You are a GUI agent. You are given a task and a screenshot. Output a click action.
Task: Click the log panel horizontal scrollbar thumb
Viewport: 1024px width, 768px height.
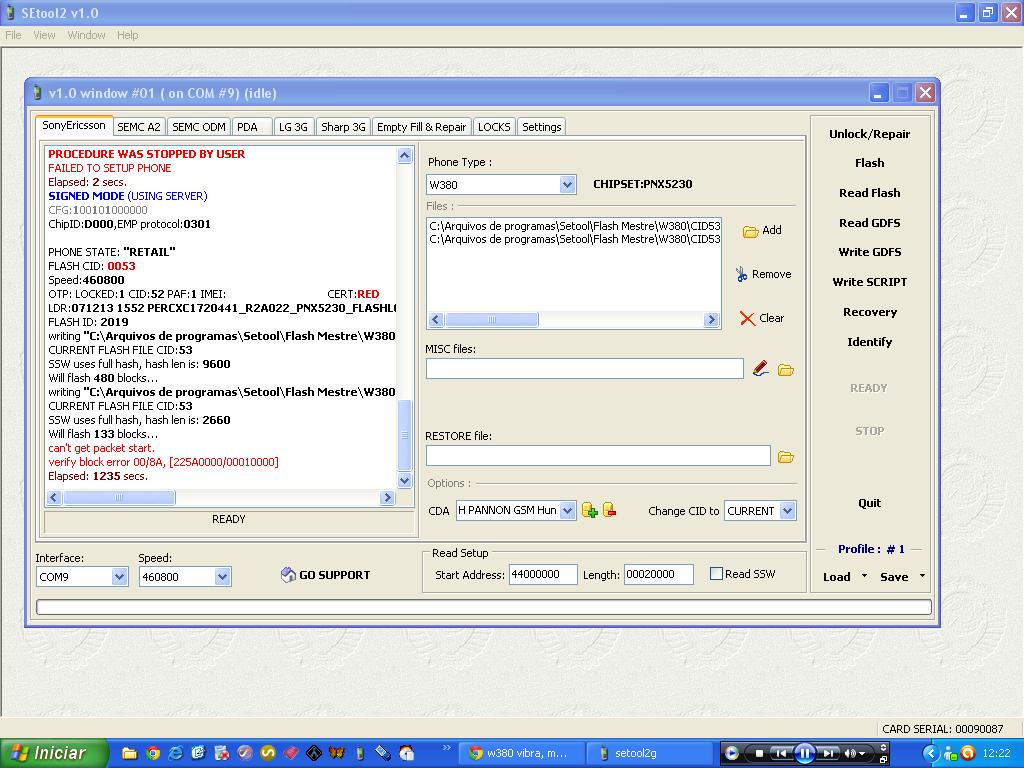(x=120, y=498)
